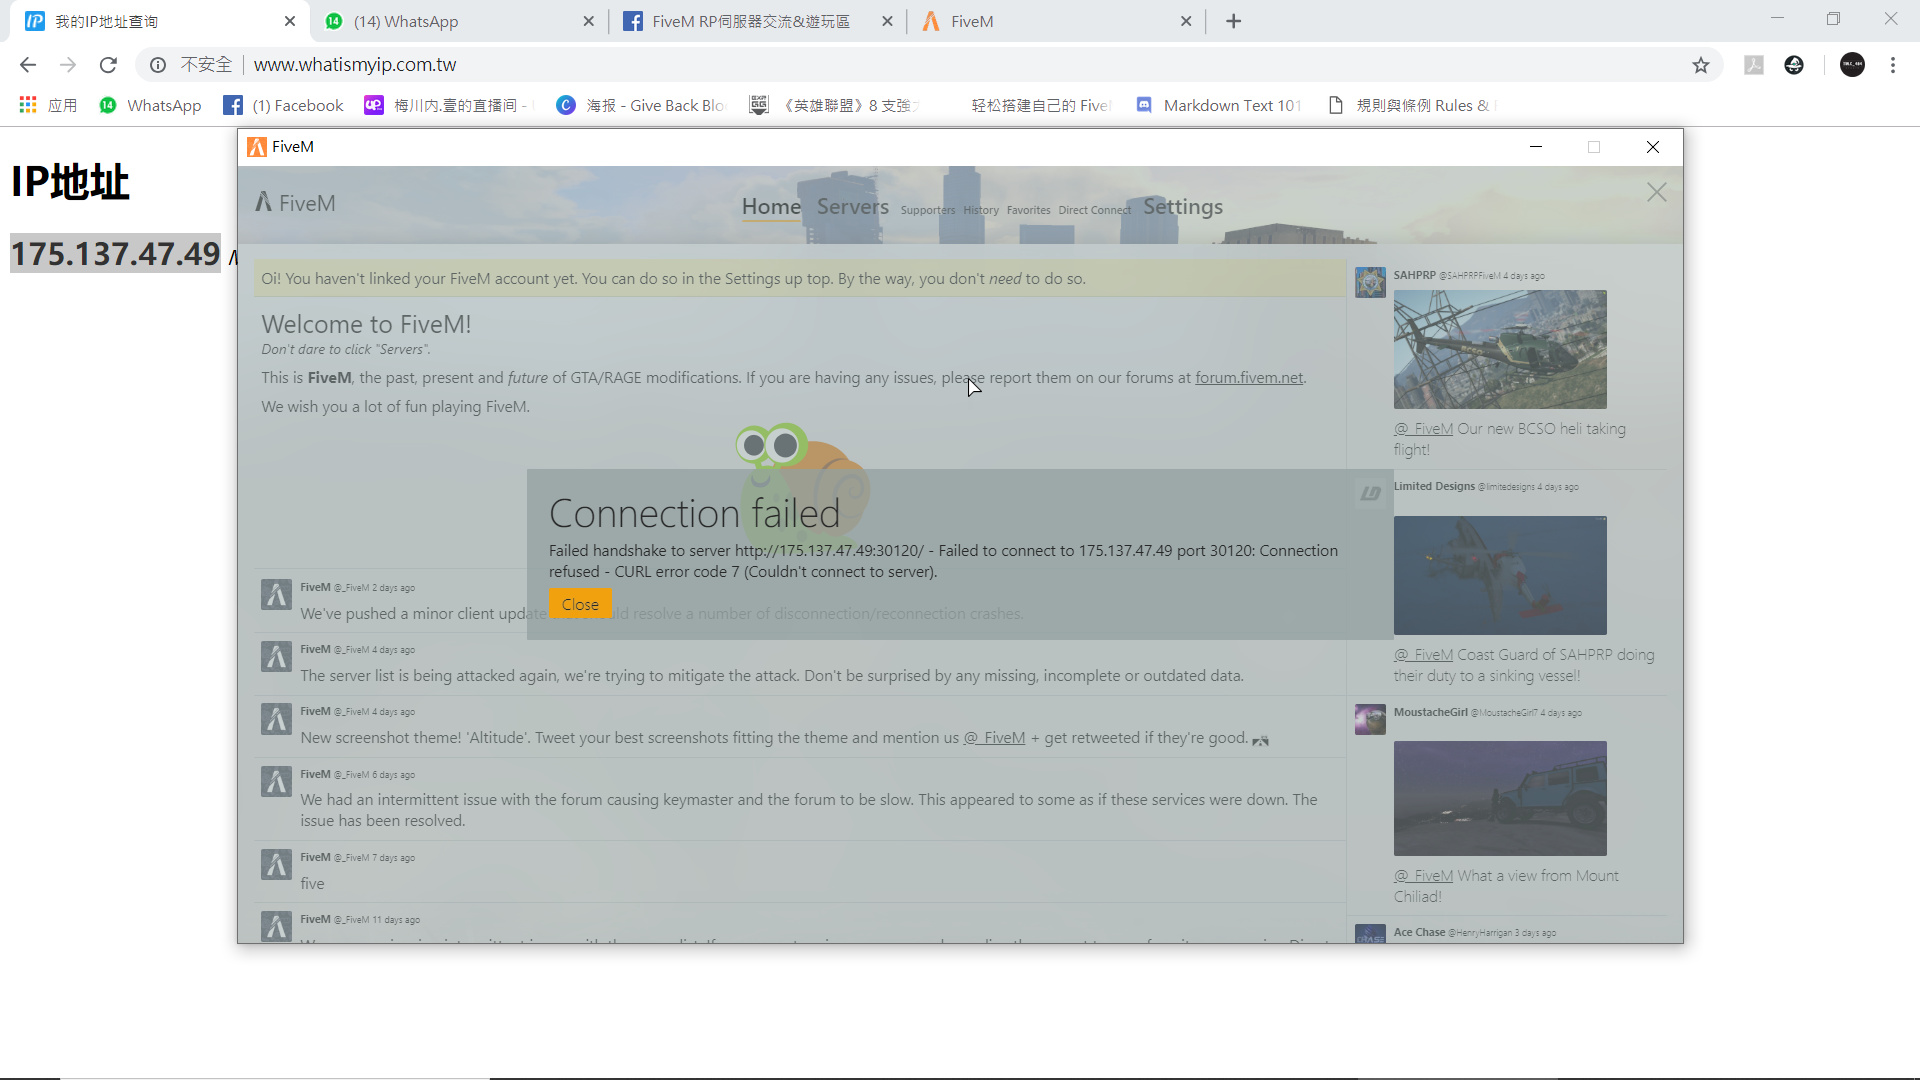Viewport: 1920px width, 1080px height.
Task: Click the site info icon beside URL
Action: [x=158, y=65]
